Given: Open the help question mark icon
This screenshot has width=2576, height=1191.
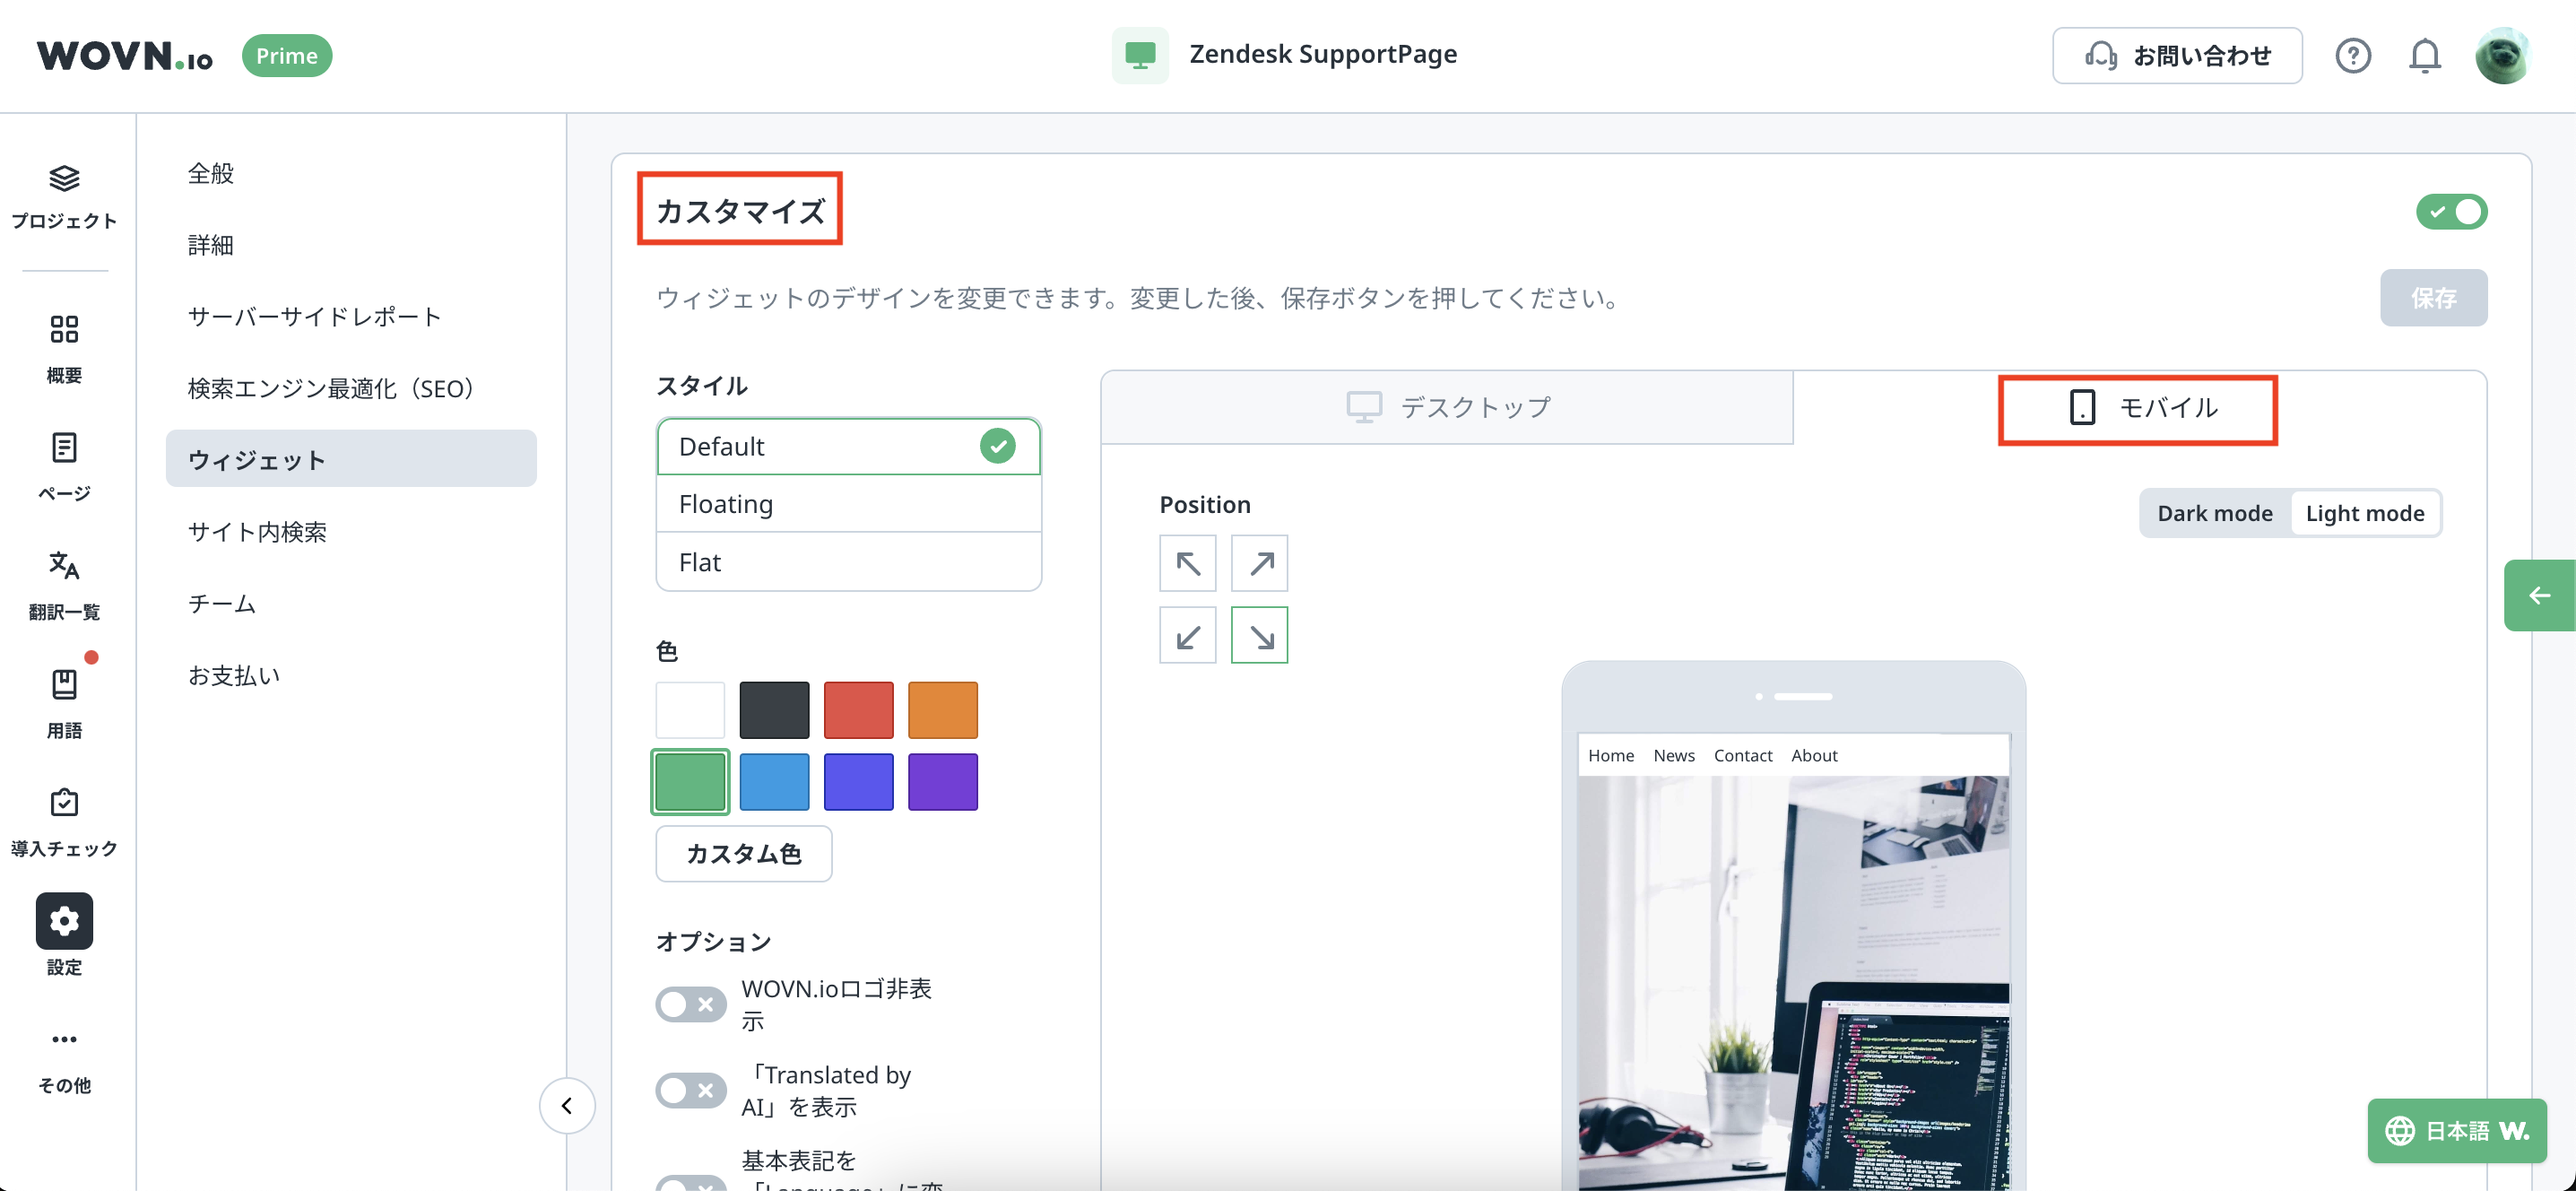Looking at the screenshot, I should [2352, 56].
